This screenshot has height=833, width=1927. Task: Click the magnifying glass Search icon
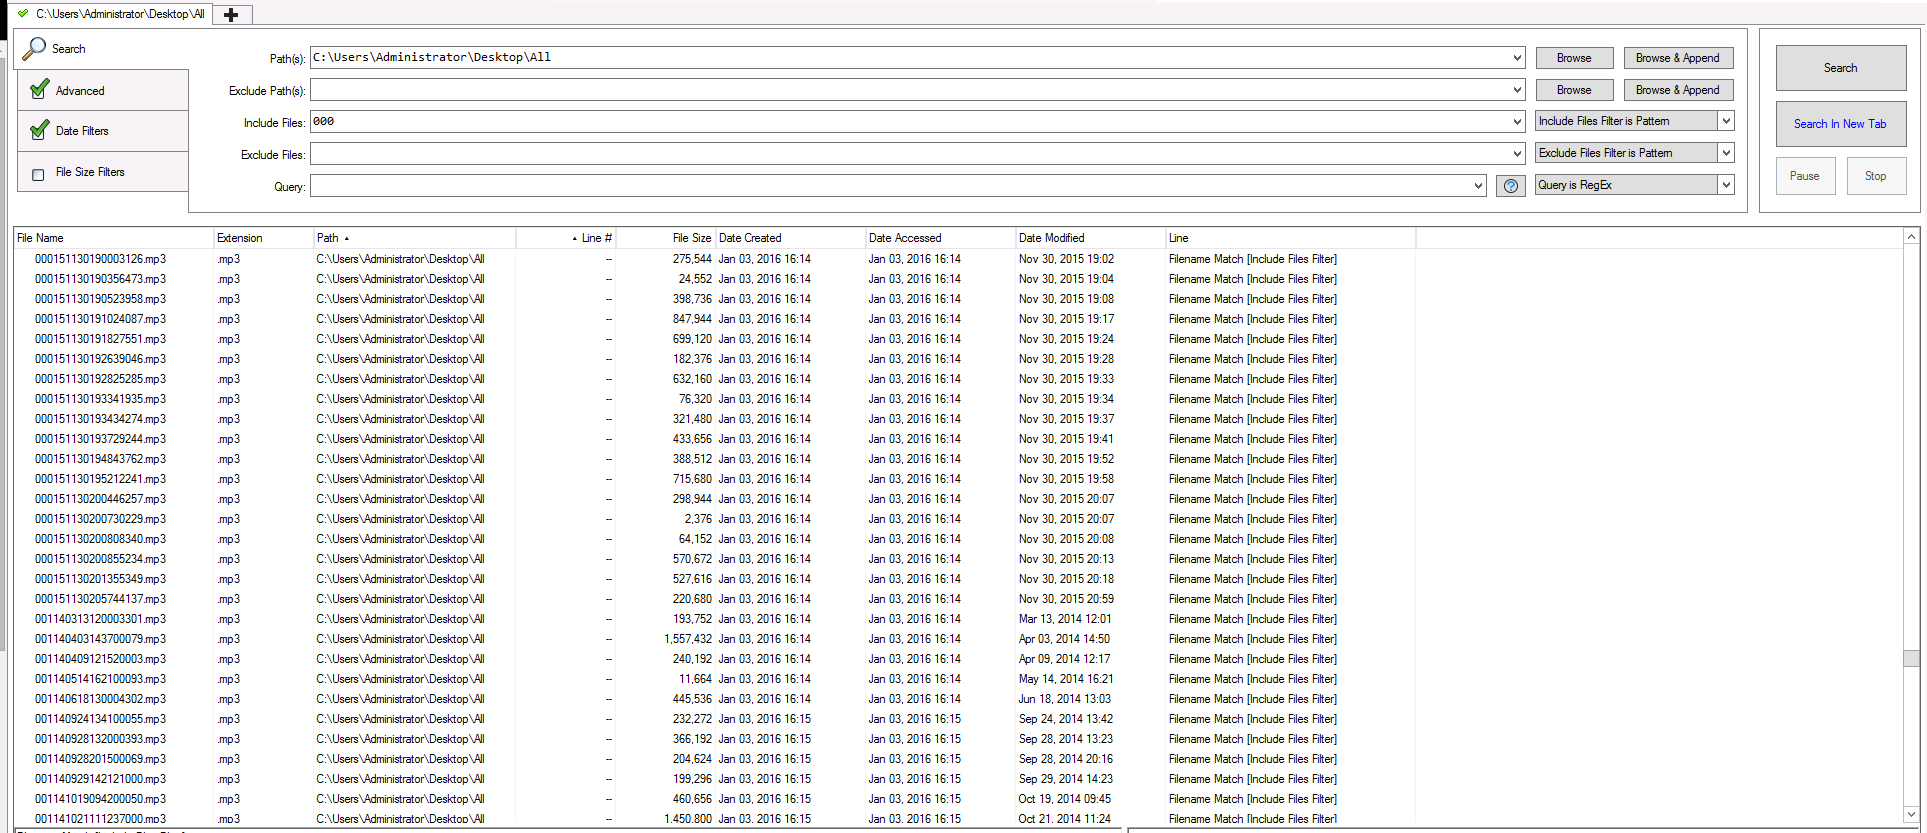(34, 48)
